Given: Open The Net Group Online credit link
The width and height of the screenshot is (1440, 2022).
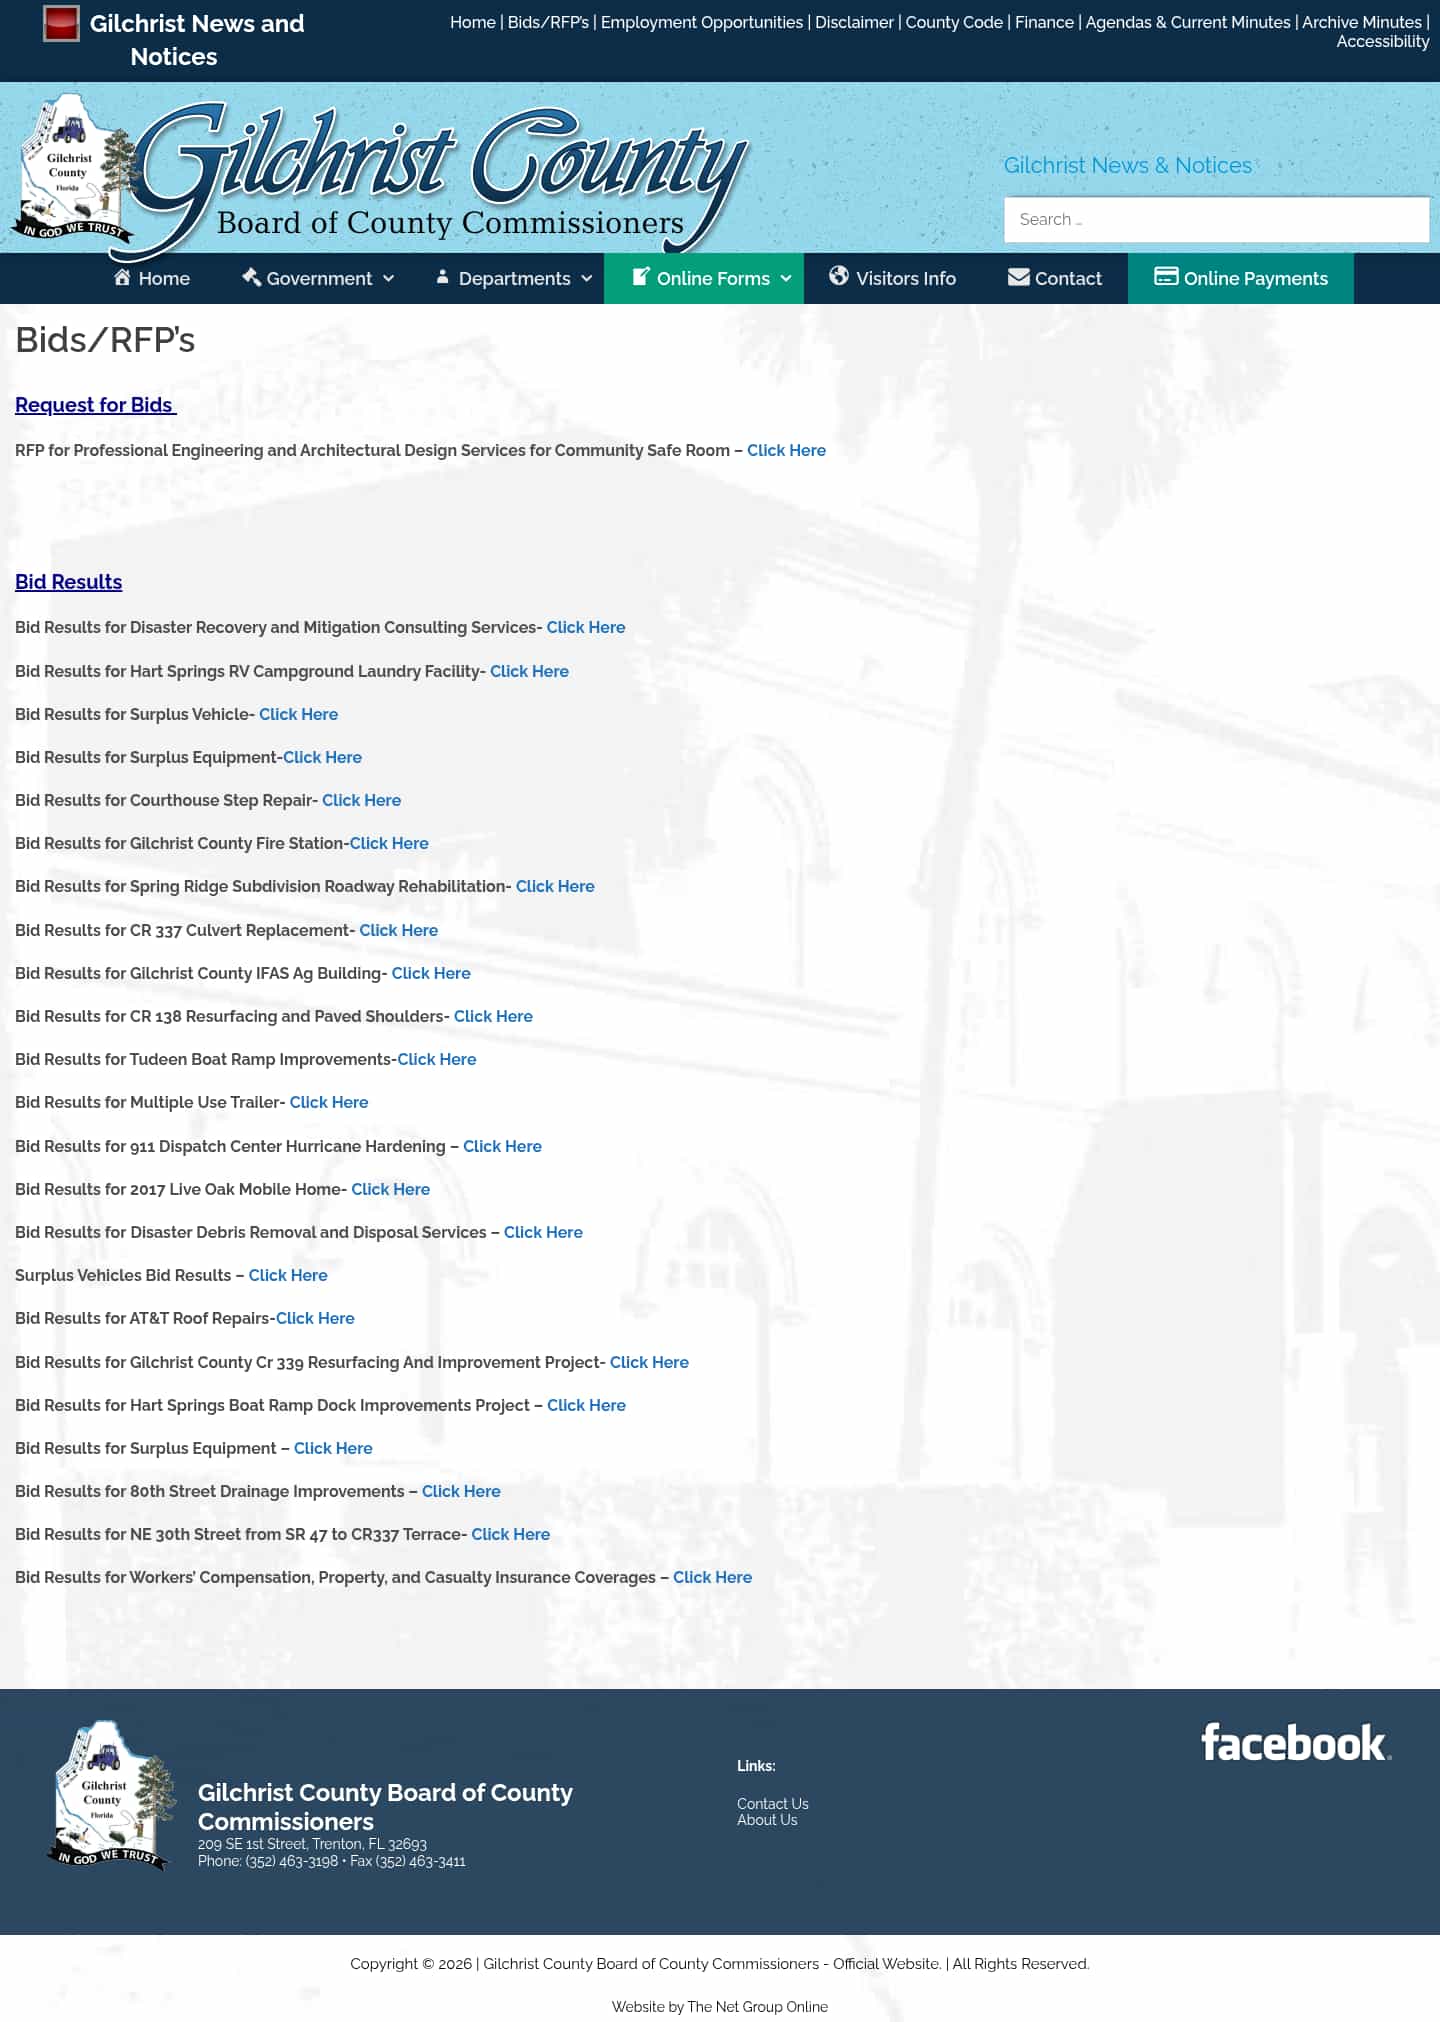Looking at the screenshot, I should point(757,2006).
